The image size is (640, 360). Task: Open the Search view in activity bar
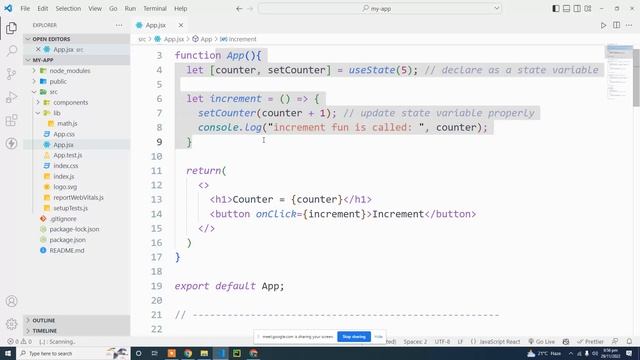pyautogui.click(x=11, y=51)
